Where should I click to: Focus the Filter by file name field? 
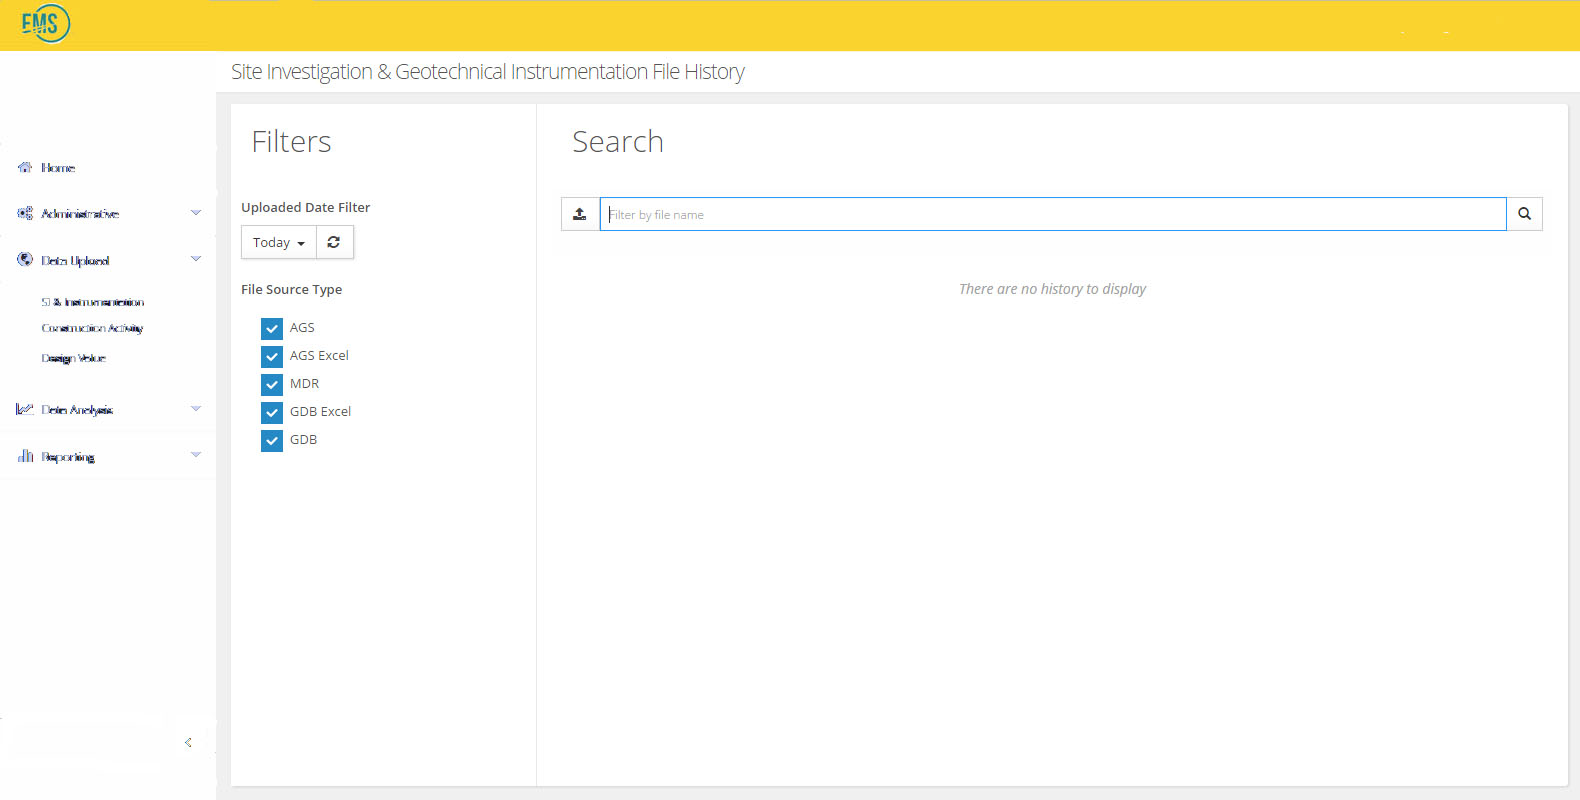pos(1053,214)
